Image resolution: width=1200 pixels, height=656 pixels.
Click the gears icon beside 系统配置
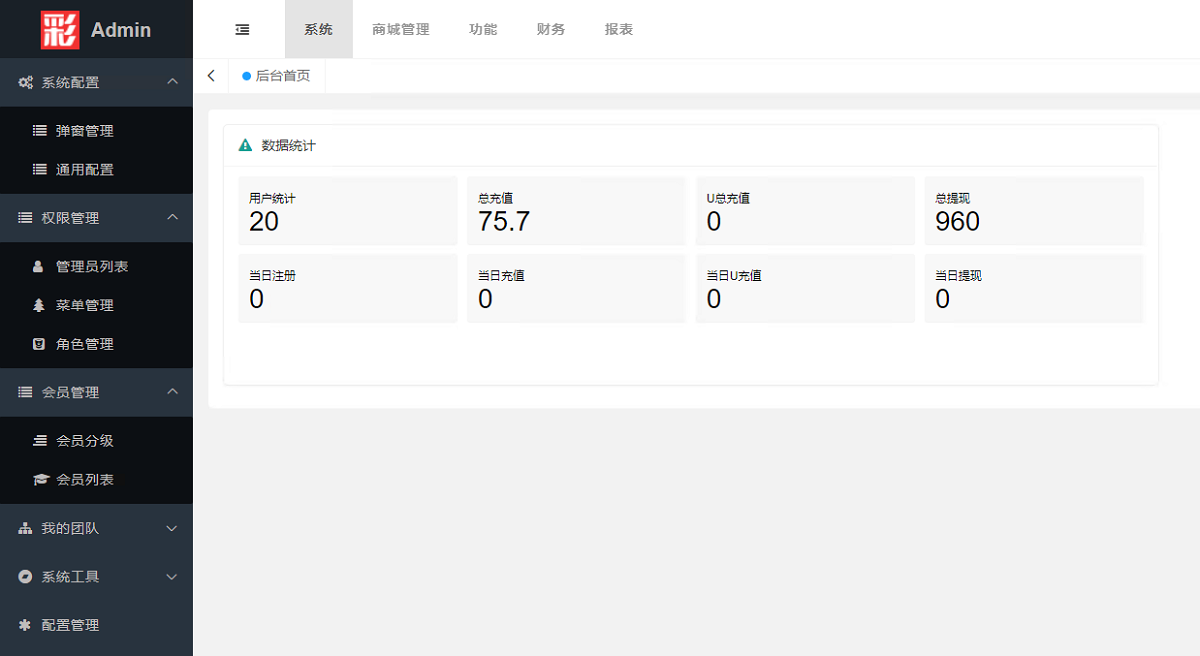click(x=26, y=83)
